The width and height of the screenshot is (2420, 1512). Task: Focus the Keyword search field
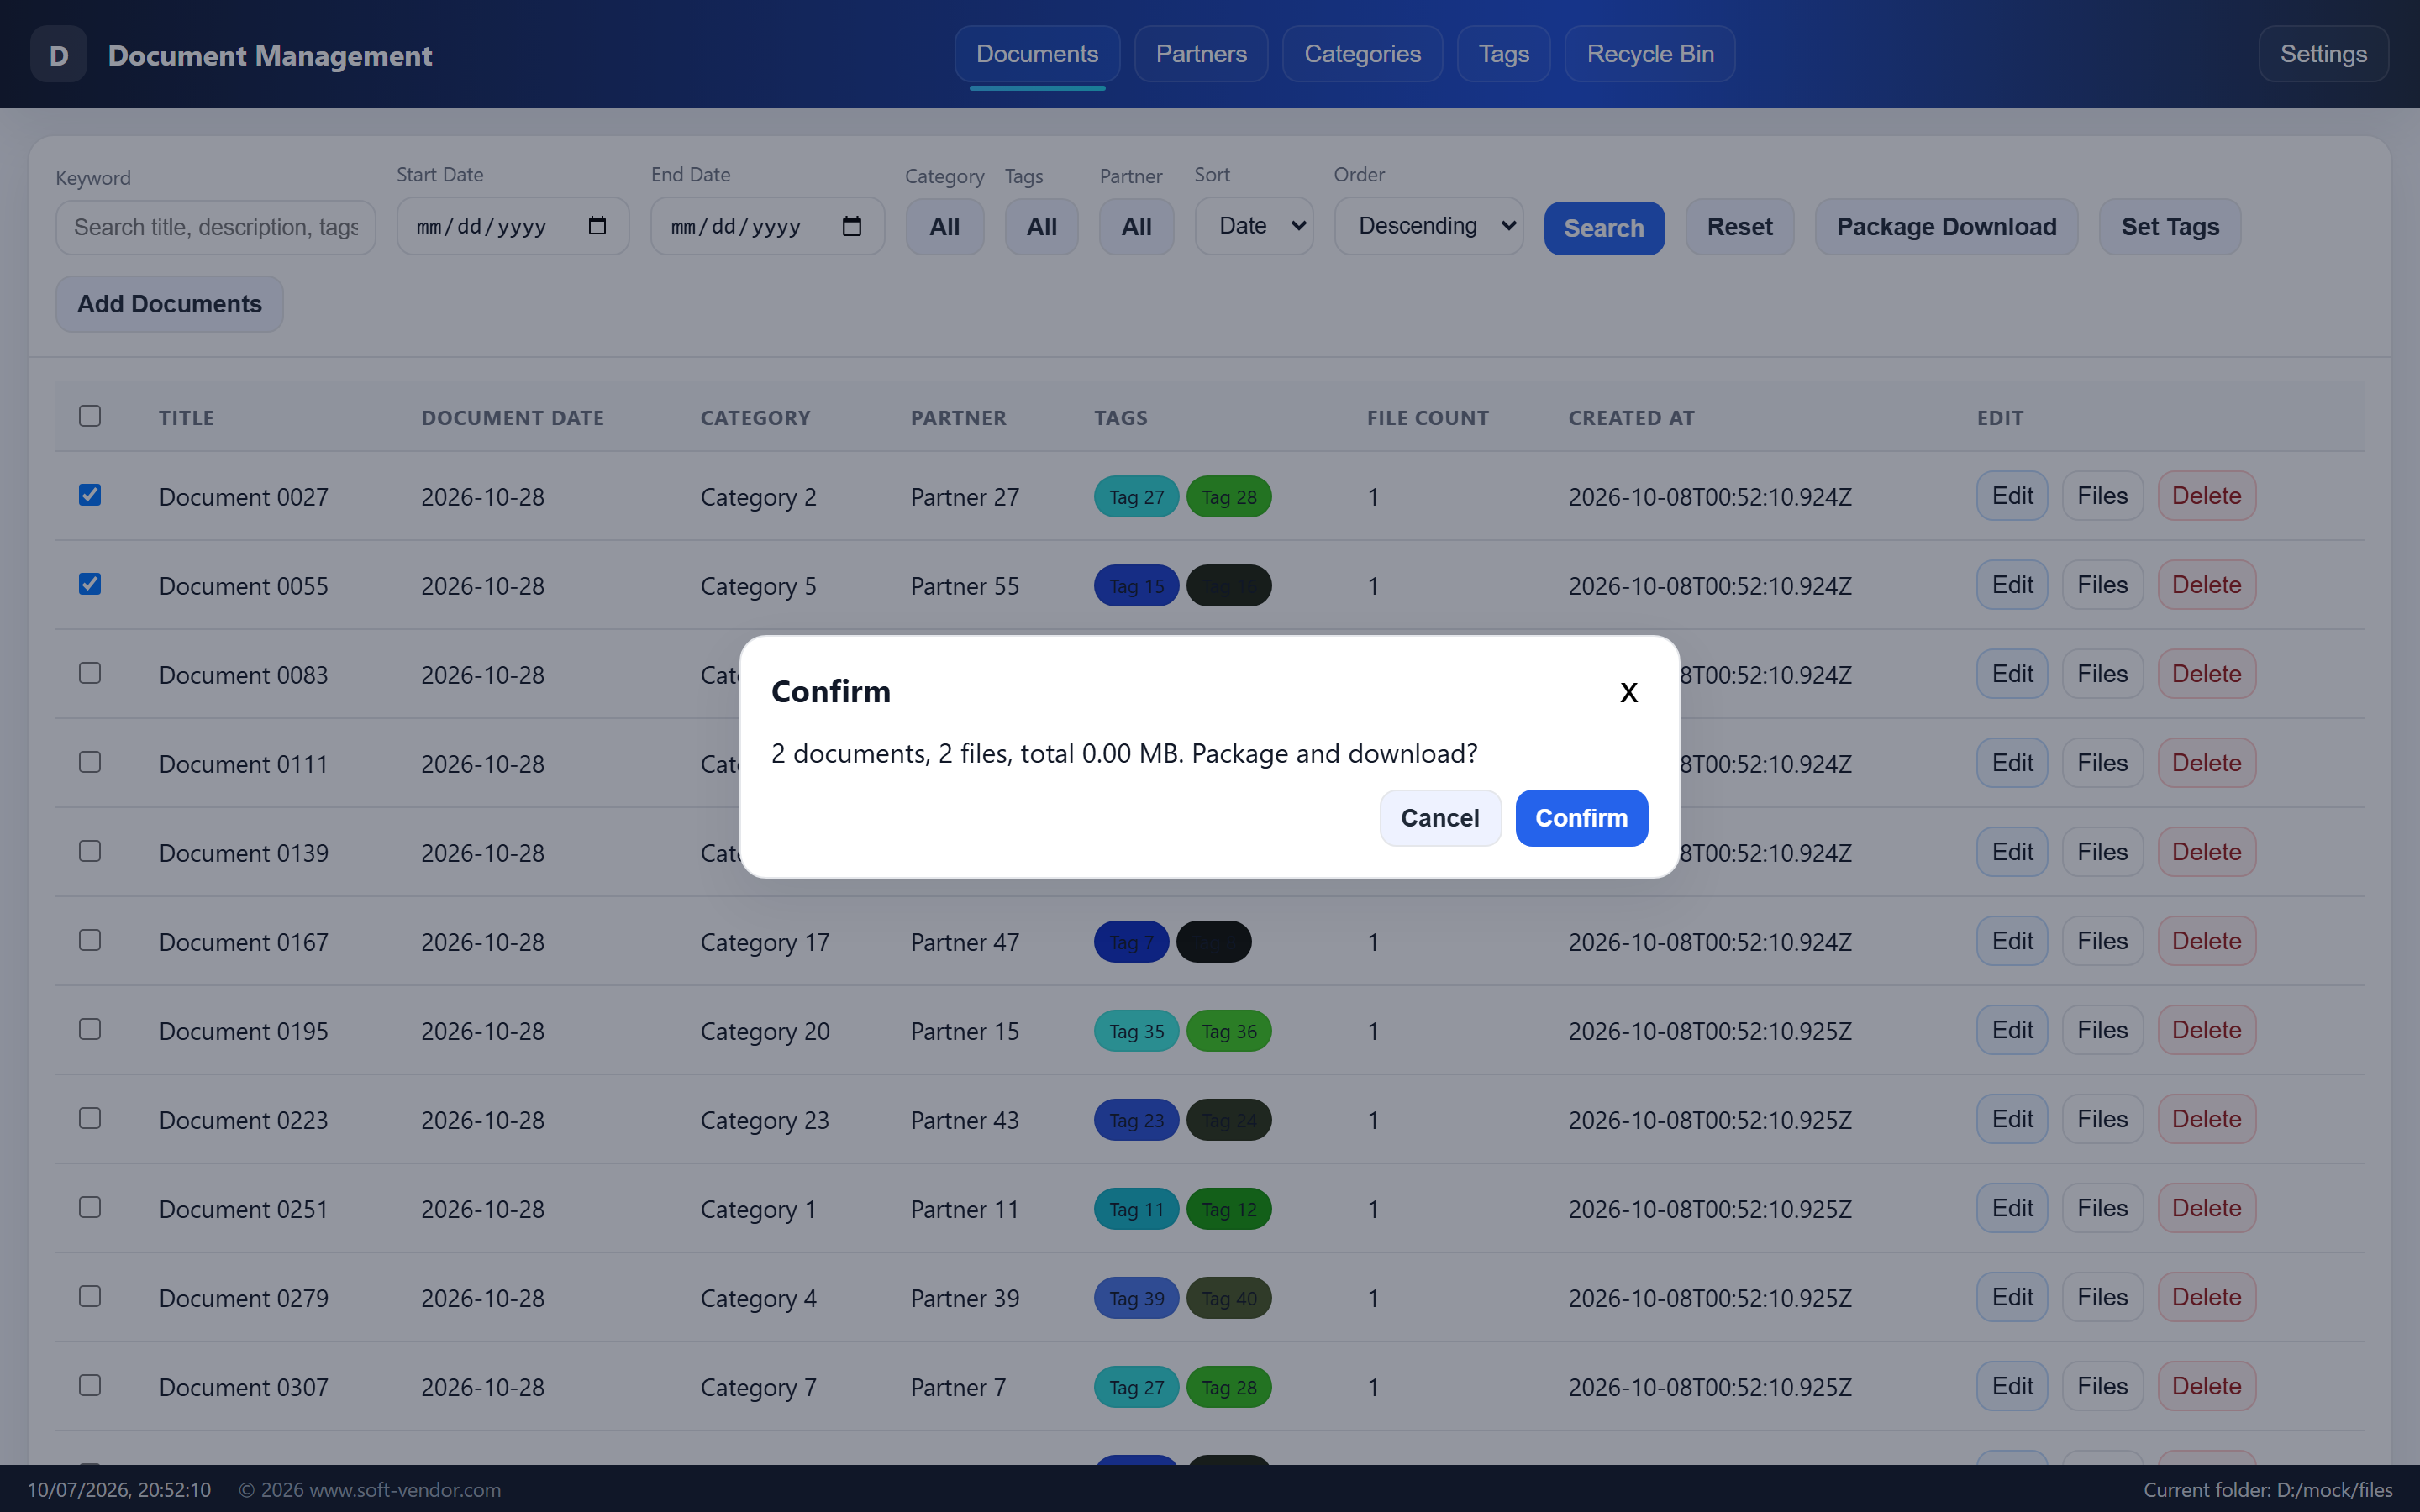tap(216, 227)
